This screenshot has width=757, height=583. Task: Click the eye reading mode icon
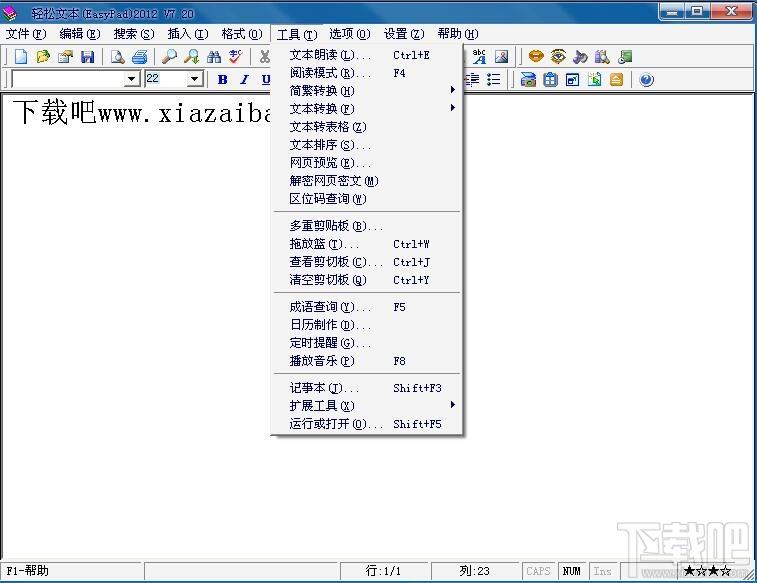point(558,57)
